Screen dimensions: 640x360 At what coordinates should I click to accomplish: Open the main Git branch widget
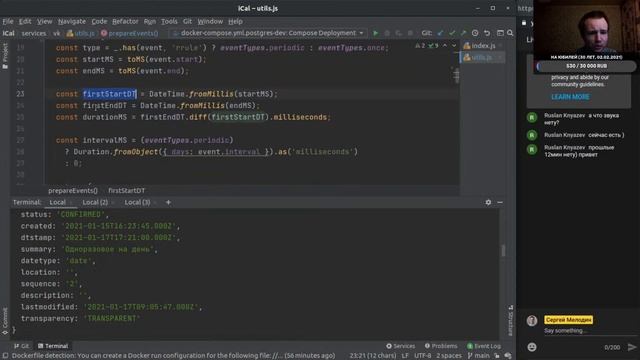pyautogui.click(x=478, y=356)
